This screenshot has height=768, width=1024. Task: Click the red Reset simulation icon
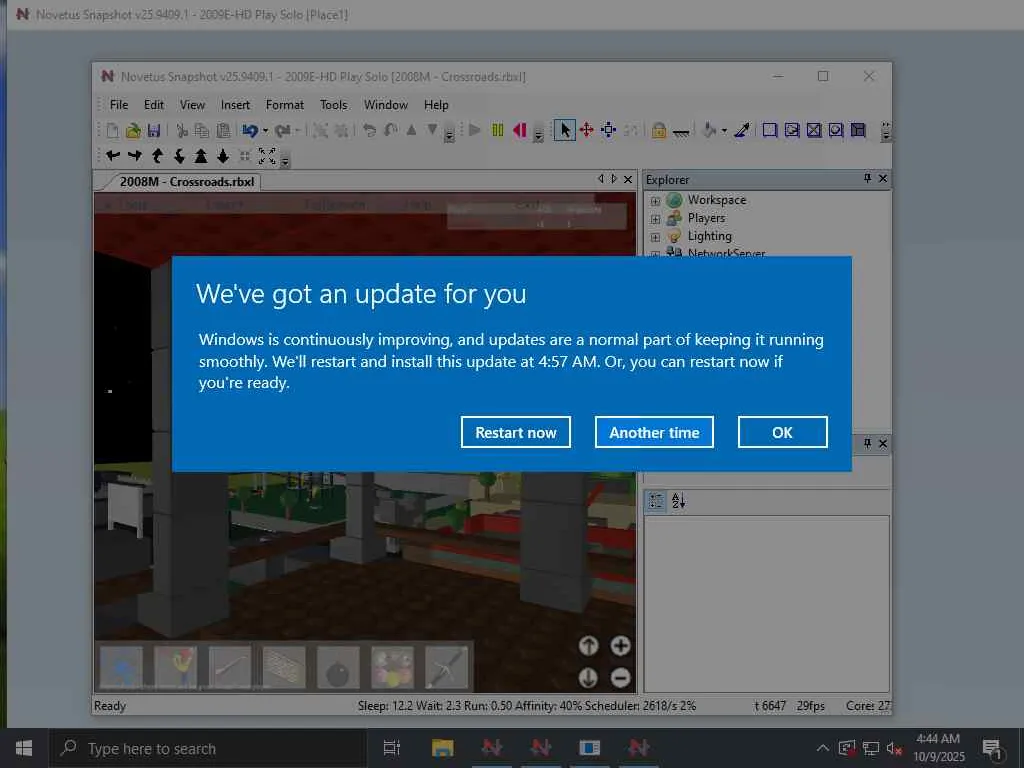[x=520, y=131]
